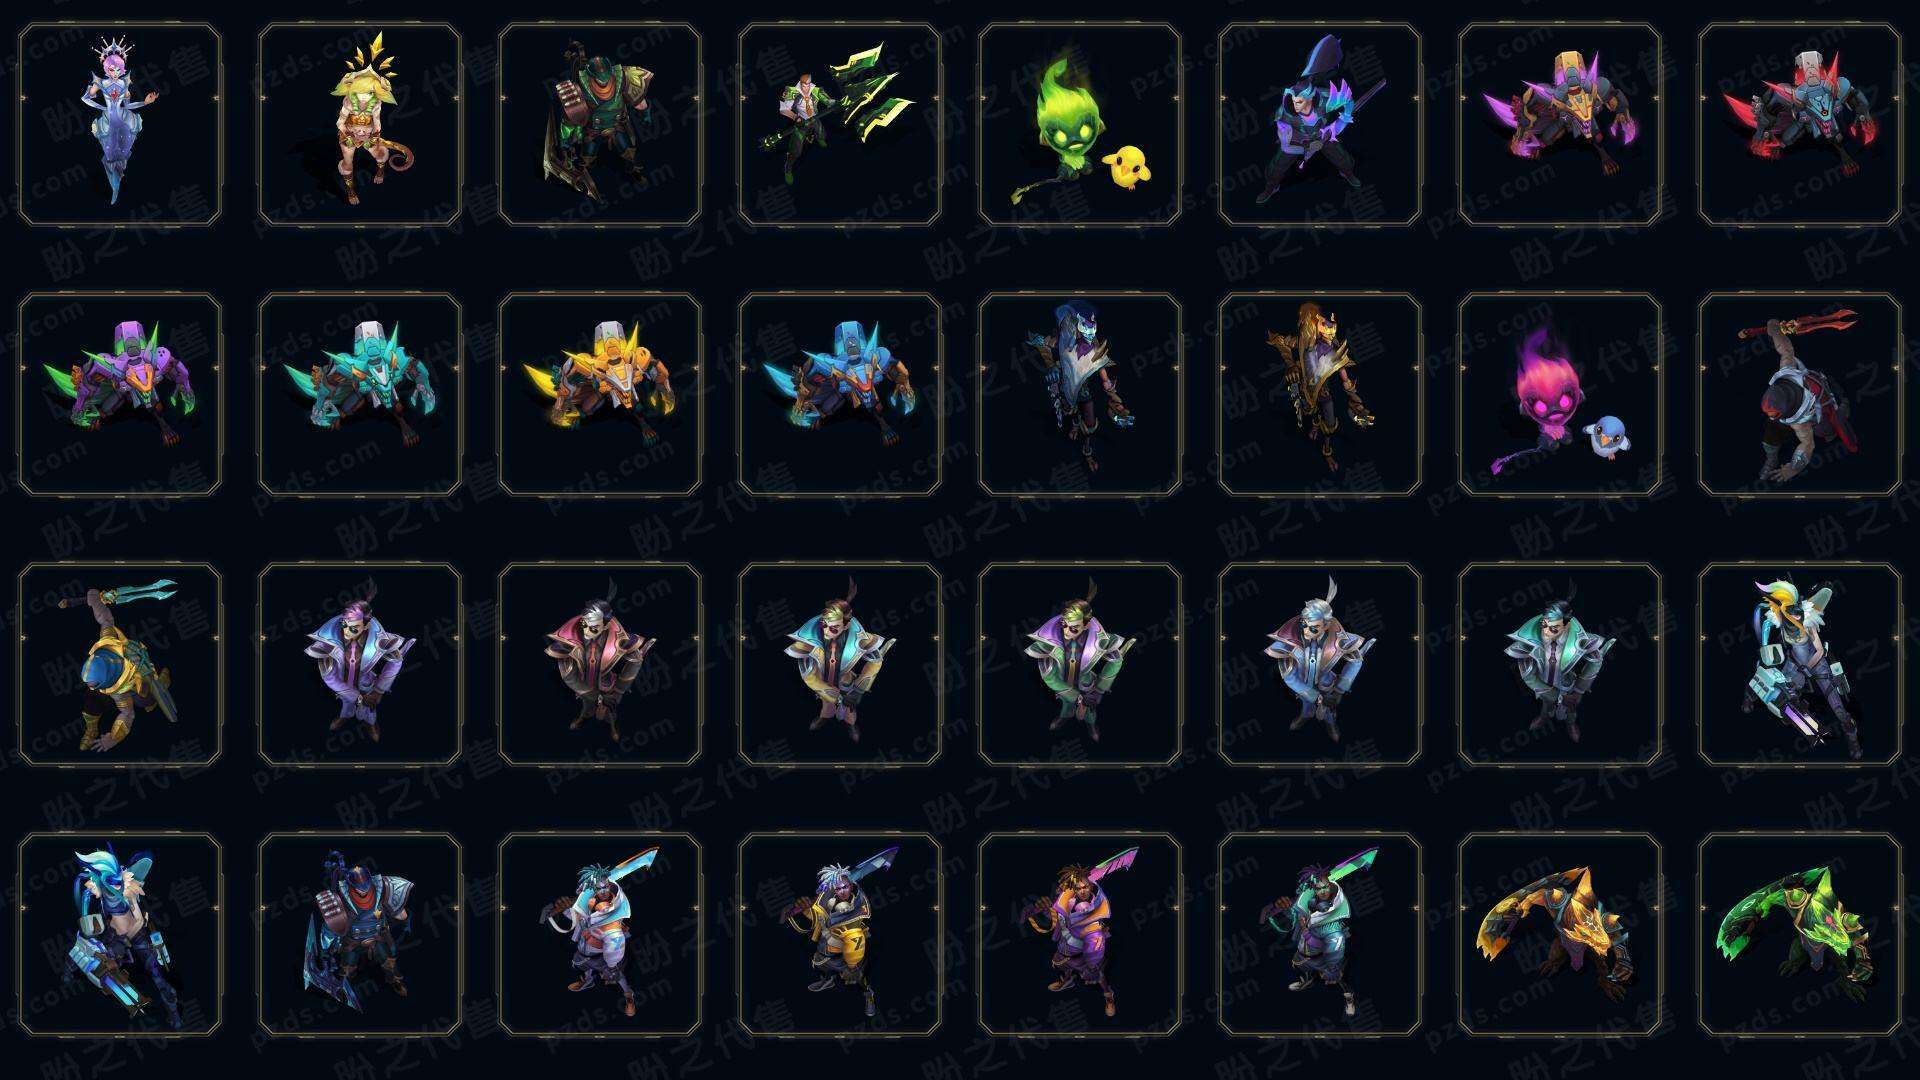Select the yellow and white mech beast chroma

coord(600,394)
